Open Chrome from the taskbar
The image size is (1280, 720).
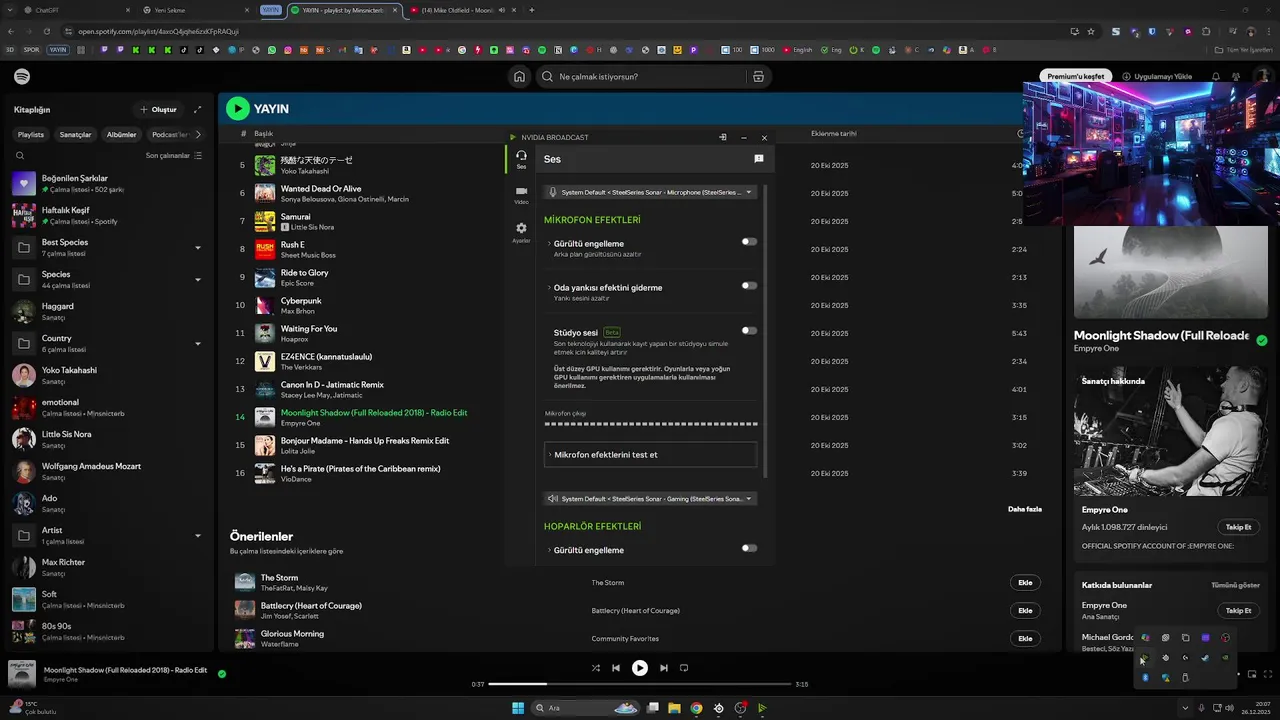tap(696, 708)
